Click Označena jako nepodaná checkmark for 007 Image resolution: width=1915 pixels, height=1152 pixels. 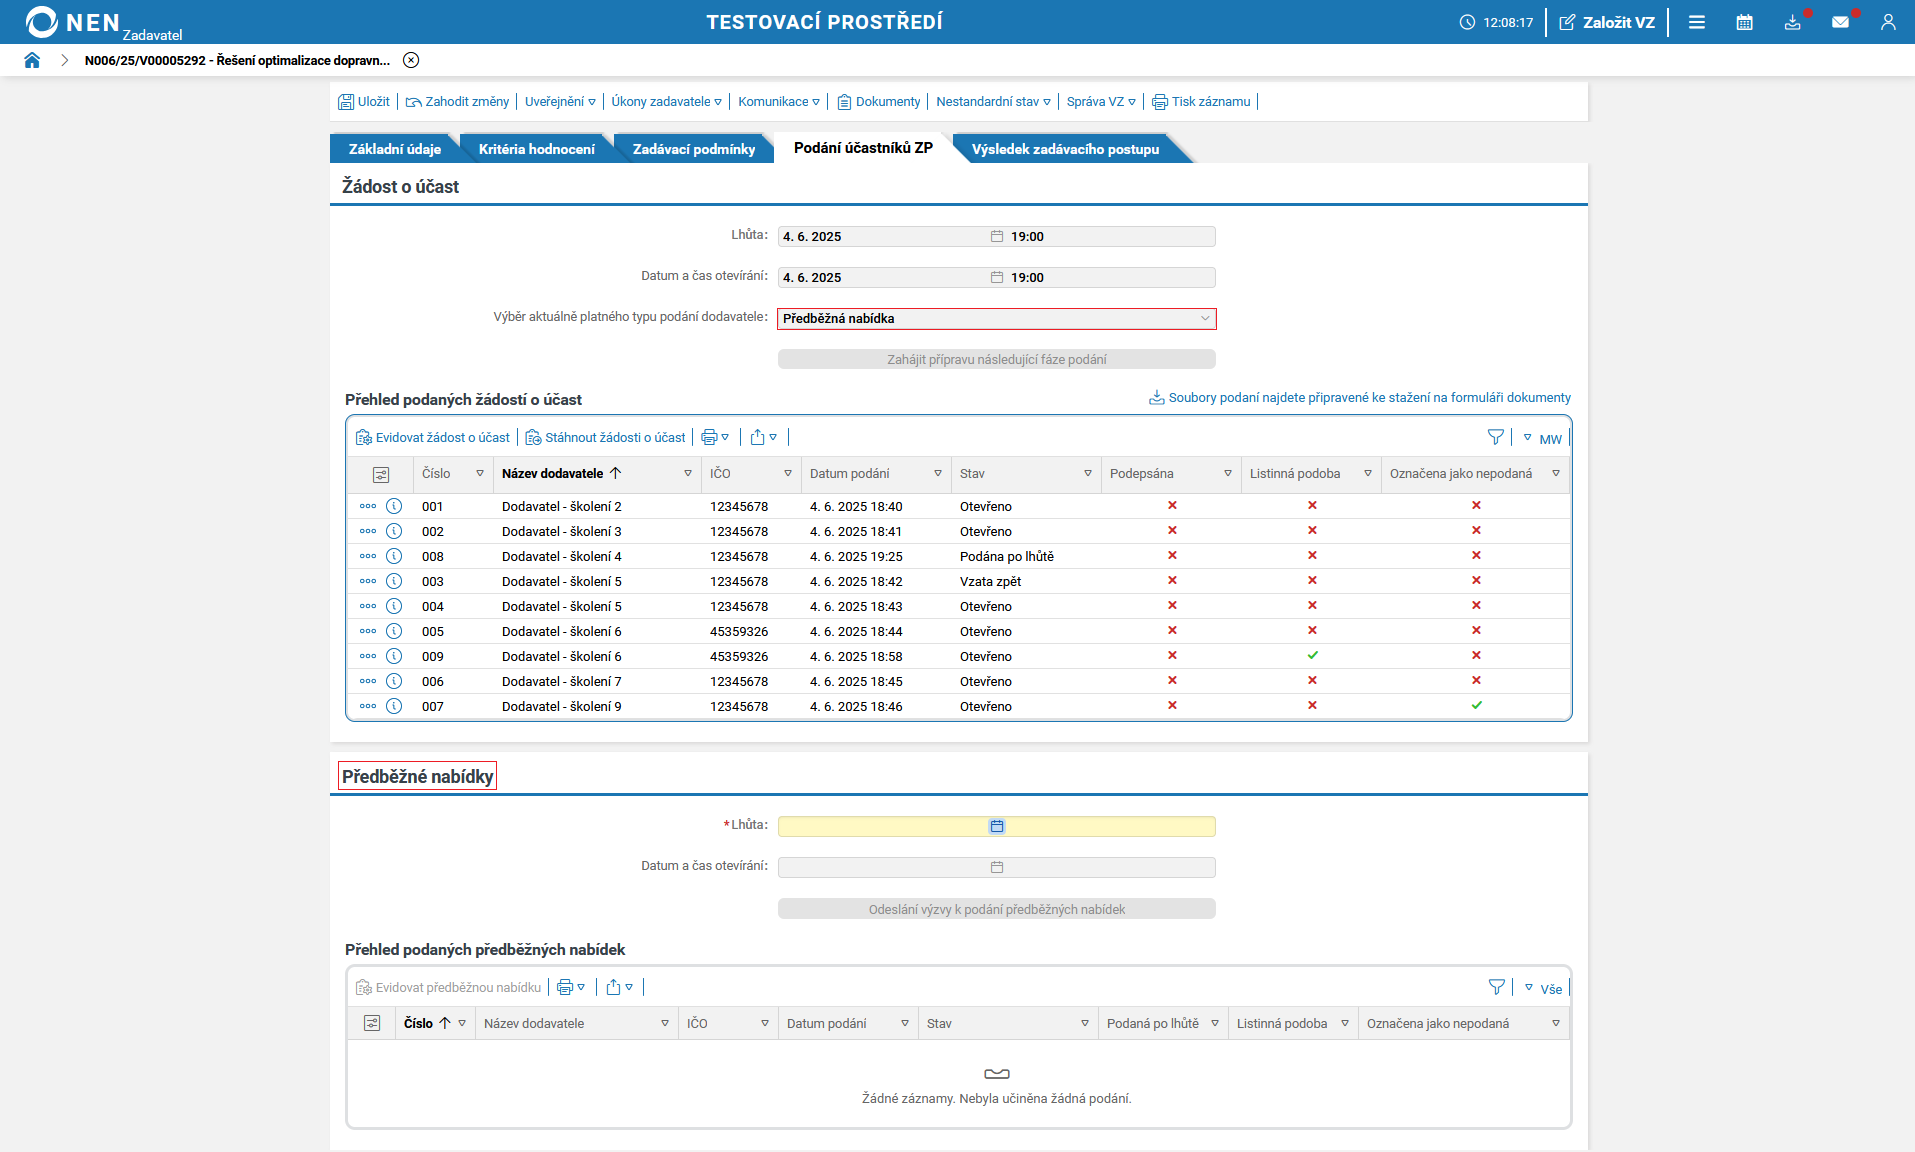pos(1476,706)
